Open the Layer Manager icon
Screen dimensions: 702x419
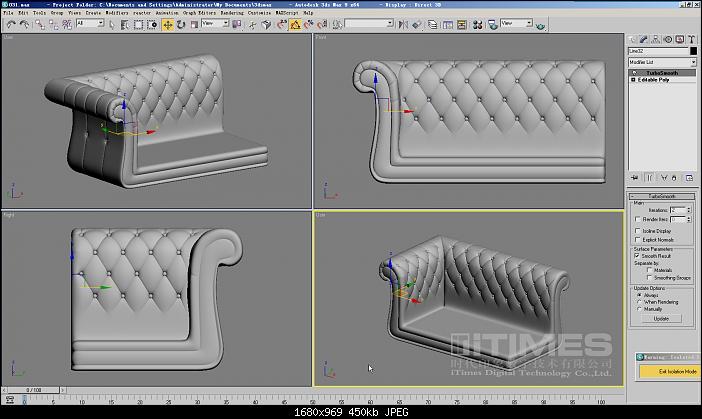(x=432, y=25)
